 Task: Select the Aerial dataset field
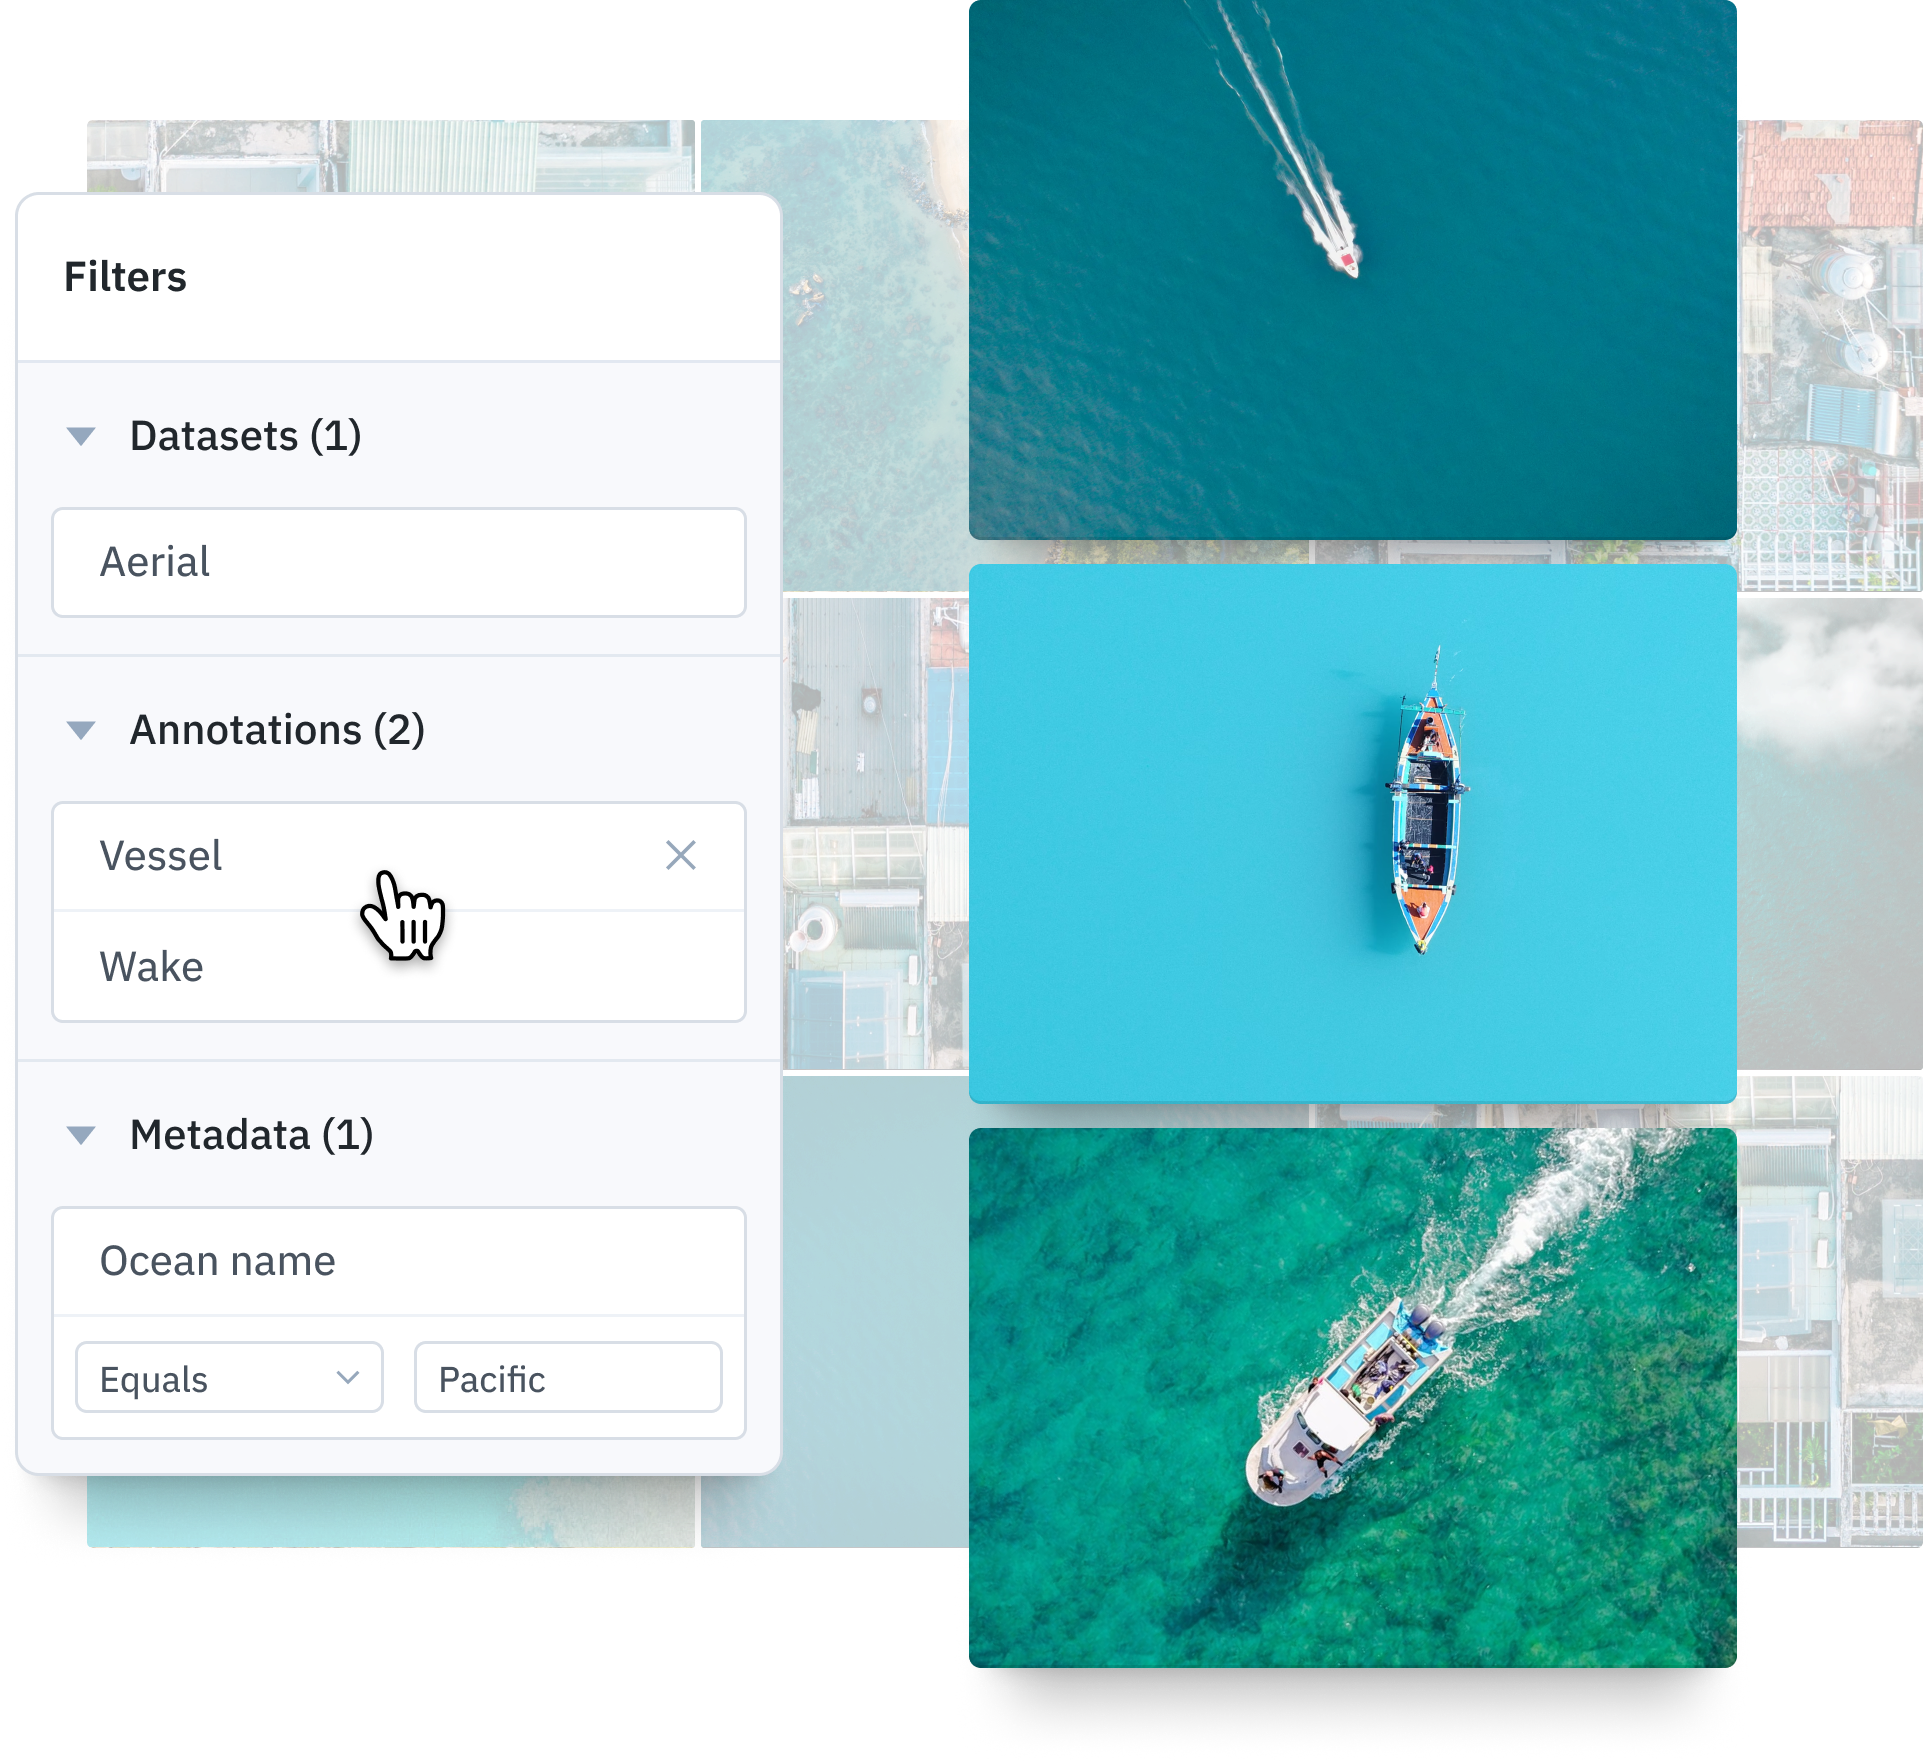click(x=399, y=562)
